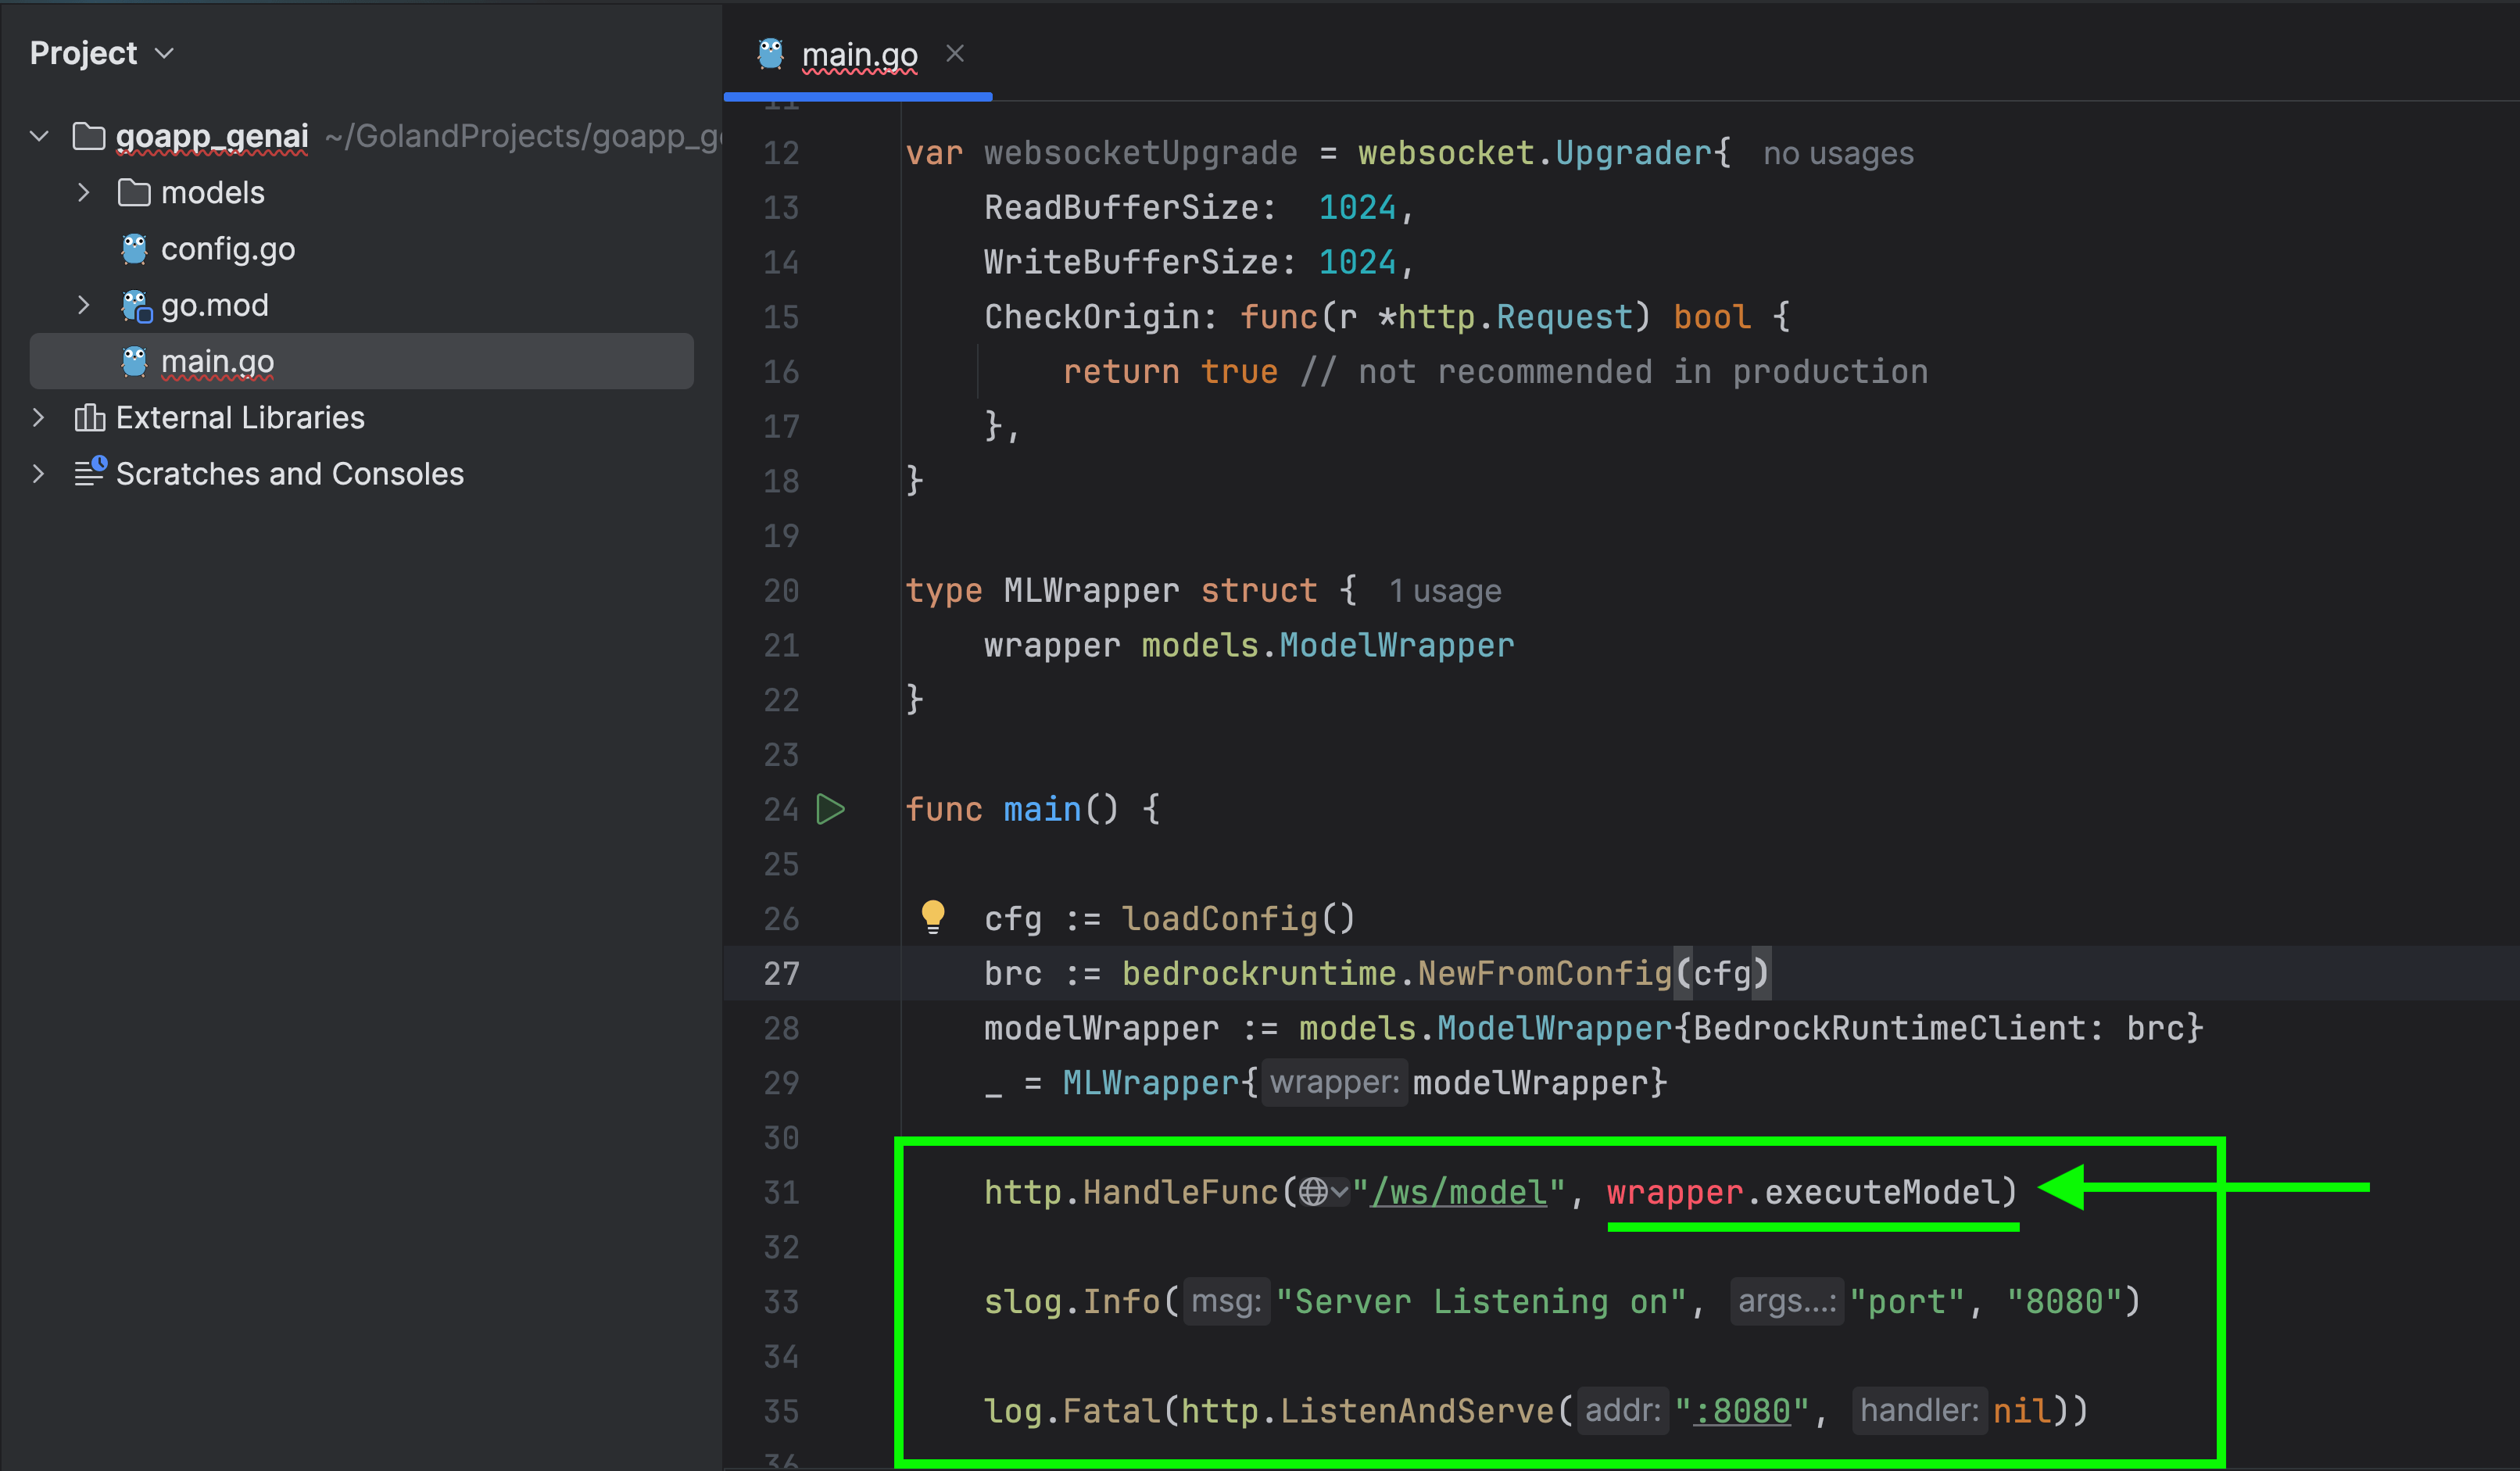Click the gopher icon next to config.go

(134, 249)
